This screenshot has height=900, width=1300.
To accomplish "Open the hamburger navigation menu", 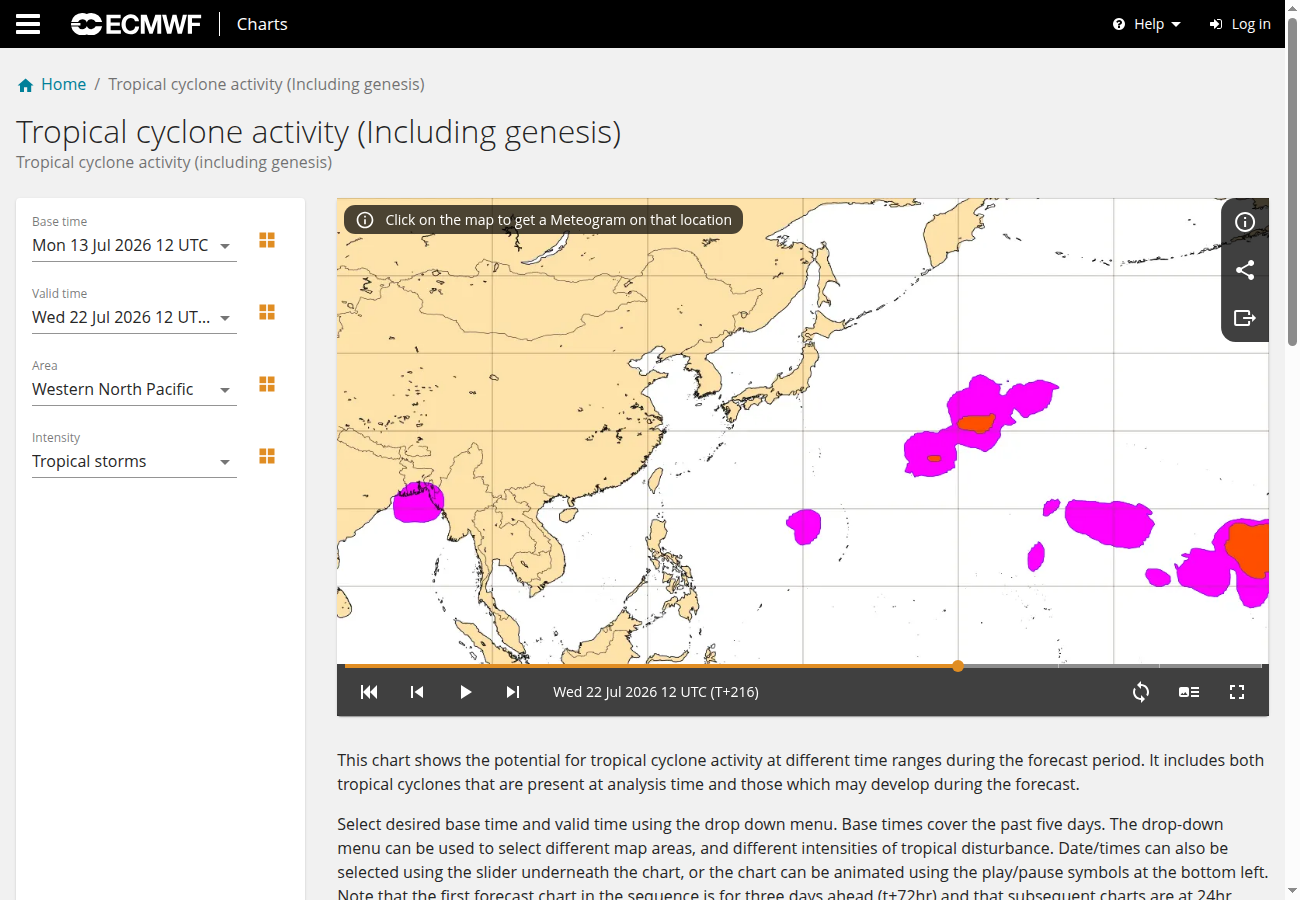I will tap(28, 24).
